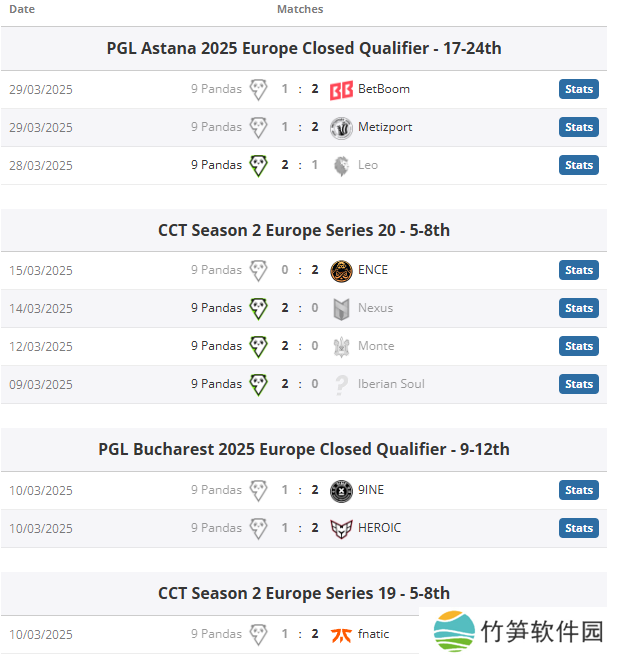Click the 9INE team logo

341,490
